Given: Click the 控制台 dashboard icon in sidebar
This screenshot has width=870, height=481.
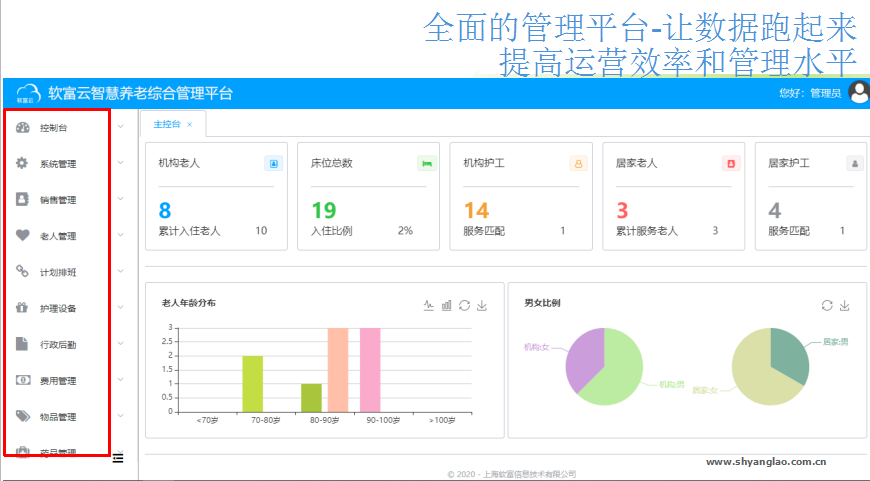Looking at the screenshot, I should pos(23,127).
